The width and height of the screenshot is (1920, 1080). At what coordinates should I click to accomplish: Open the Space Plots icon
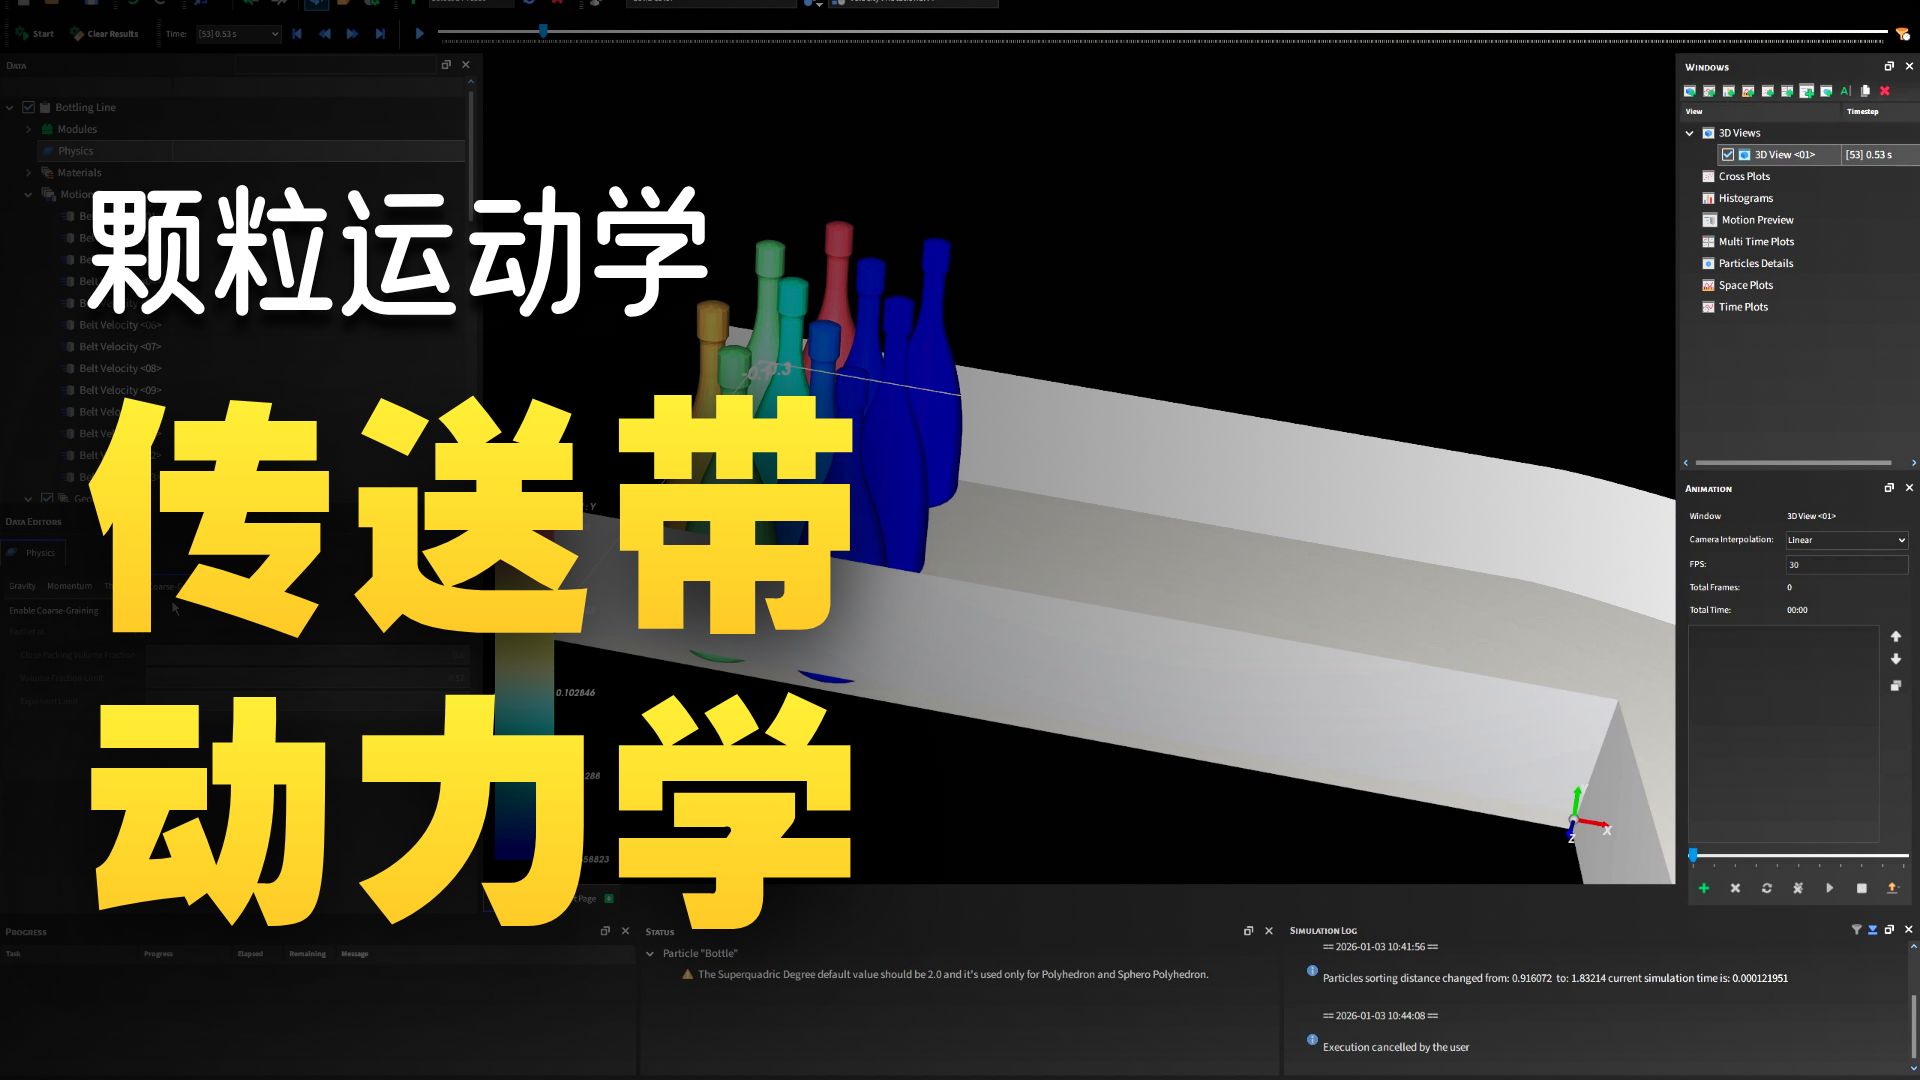tap(1709, 285)
